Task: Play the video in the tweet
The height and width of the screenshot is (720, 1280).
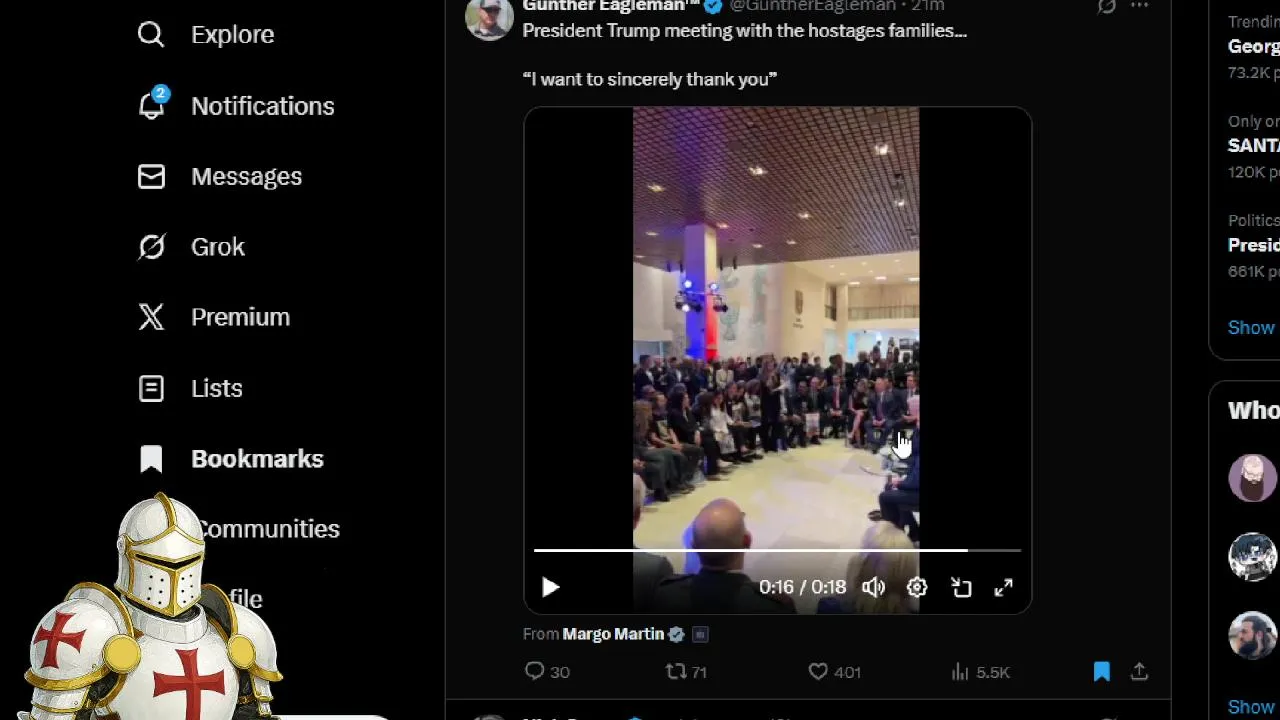Action: 550,588
